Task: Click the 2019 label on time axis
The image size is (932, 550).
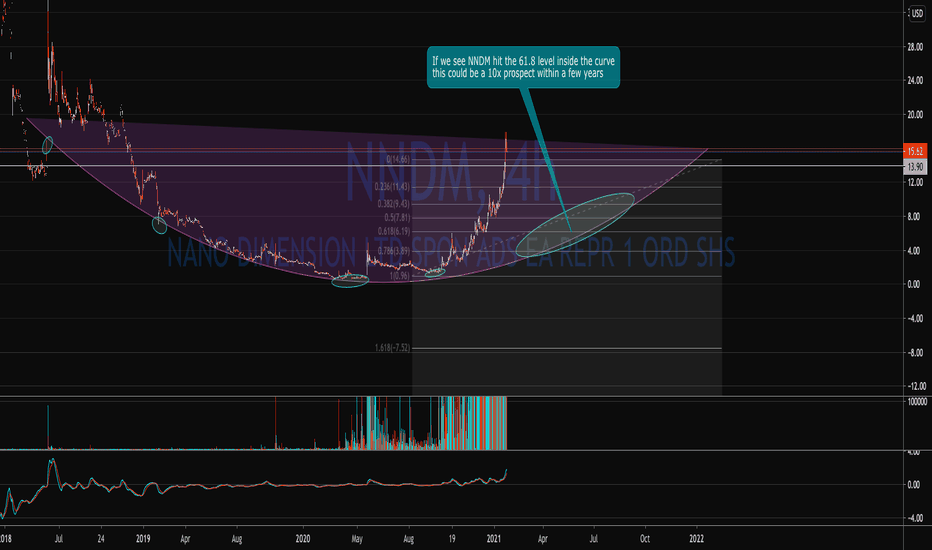Action: (143, 539)
